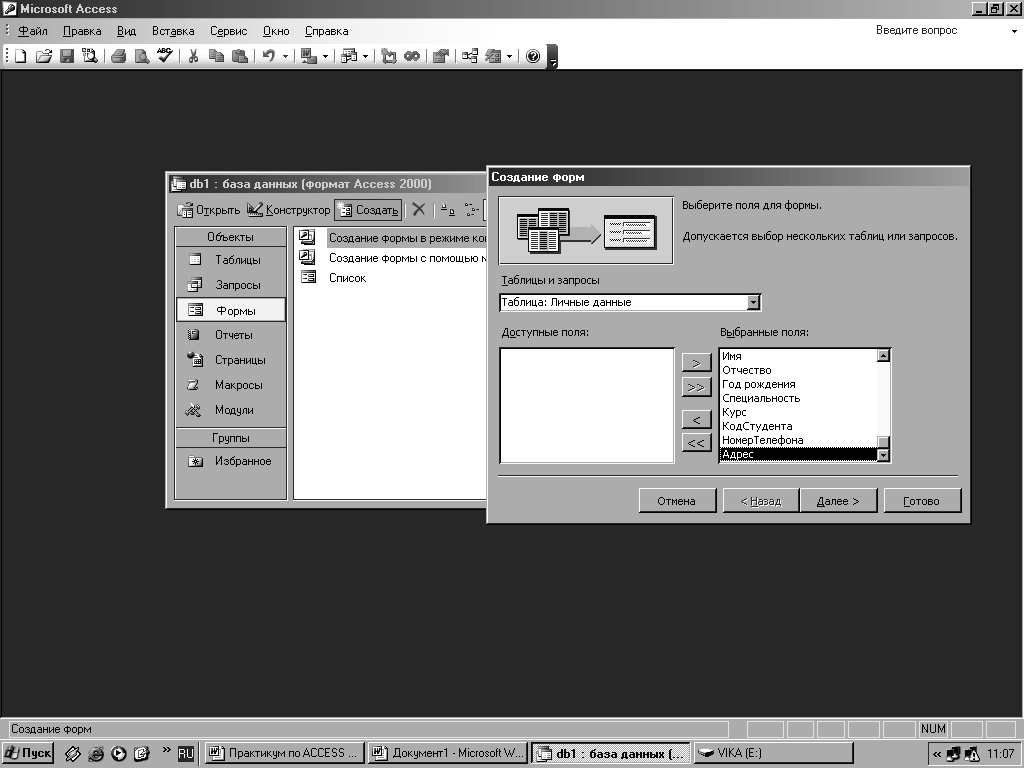Select Страницы in the Objects panel
The width and height of the screenshot is (1024, 768).
231,360
